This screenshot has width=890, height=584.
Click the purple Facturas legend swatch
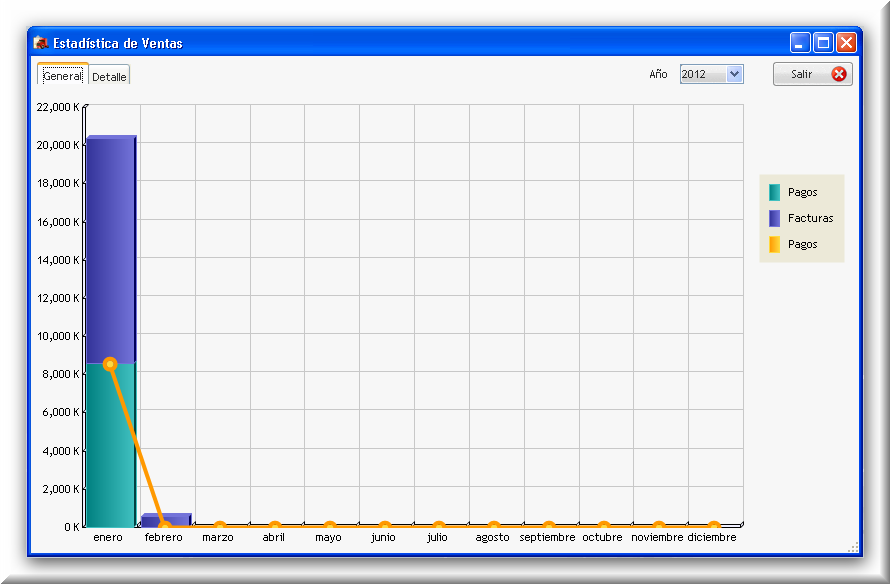point(774,219)
